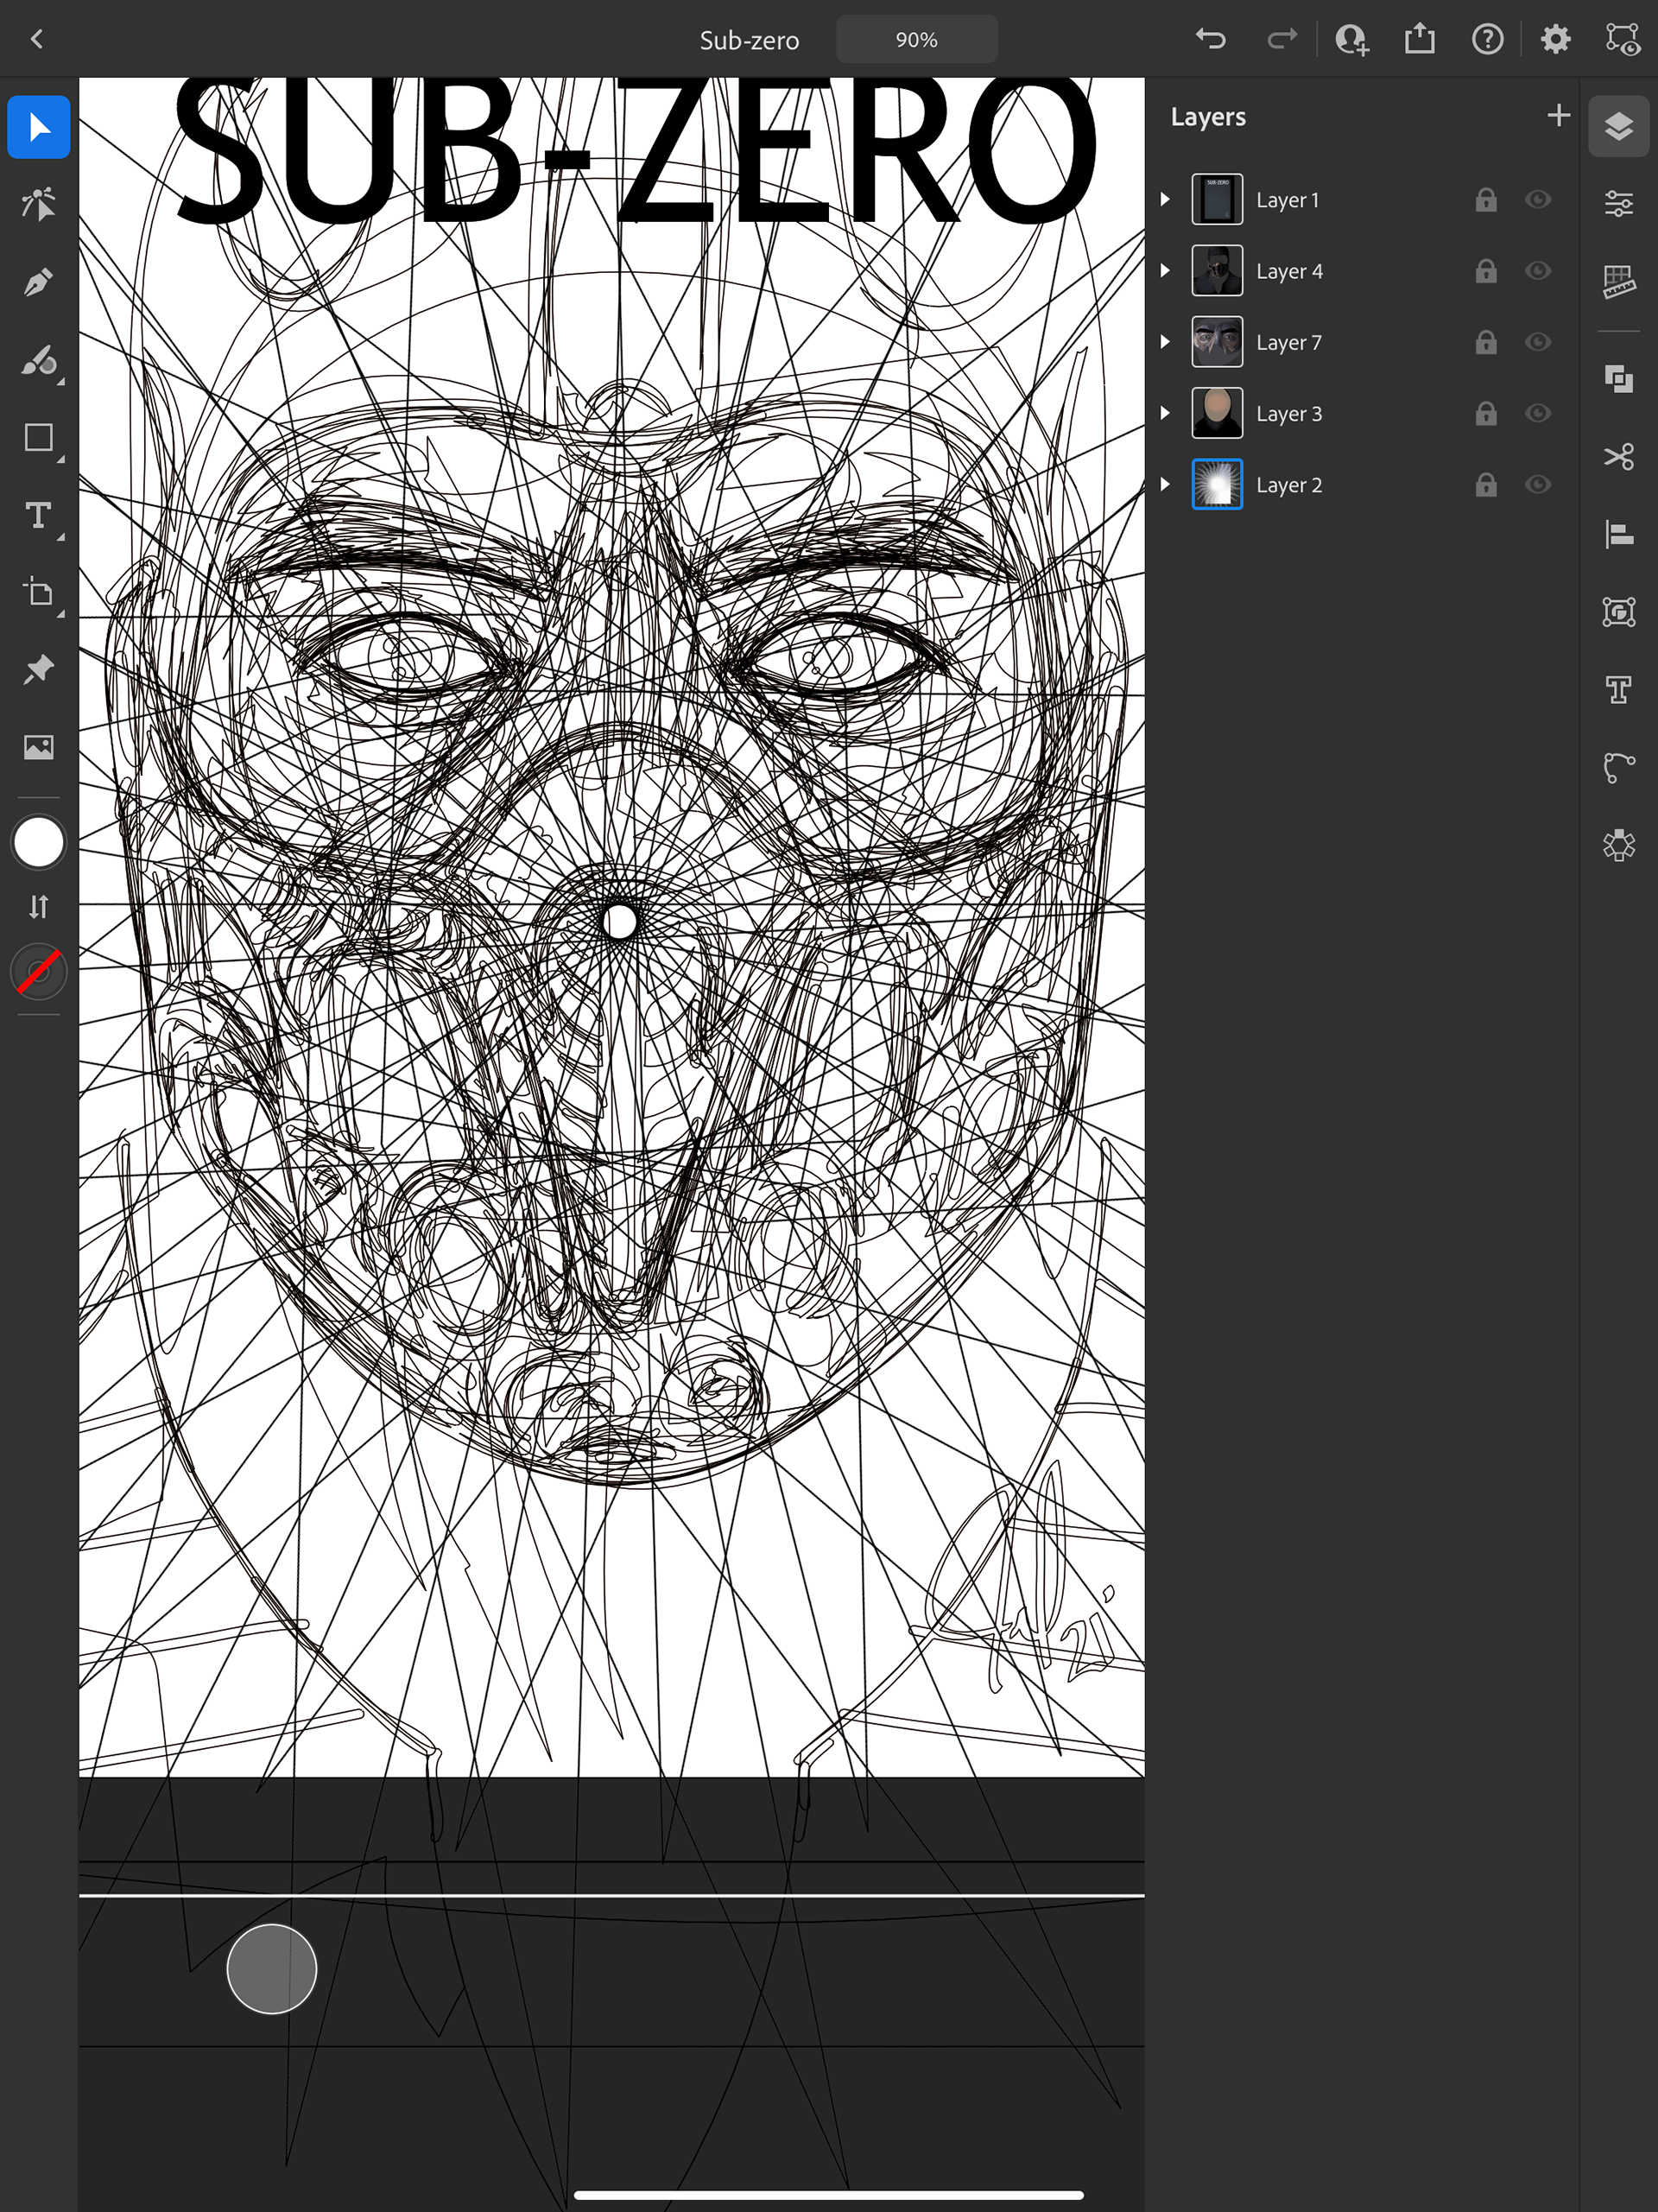Open the Properties panel icon

(x=1618, y=204)
